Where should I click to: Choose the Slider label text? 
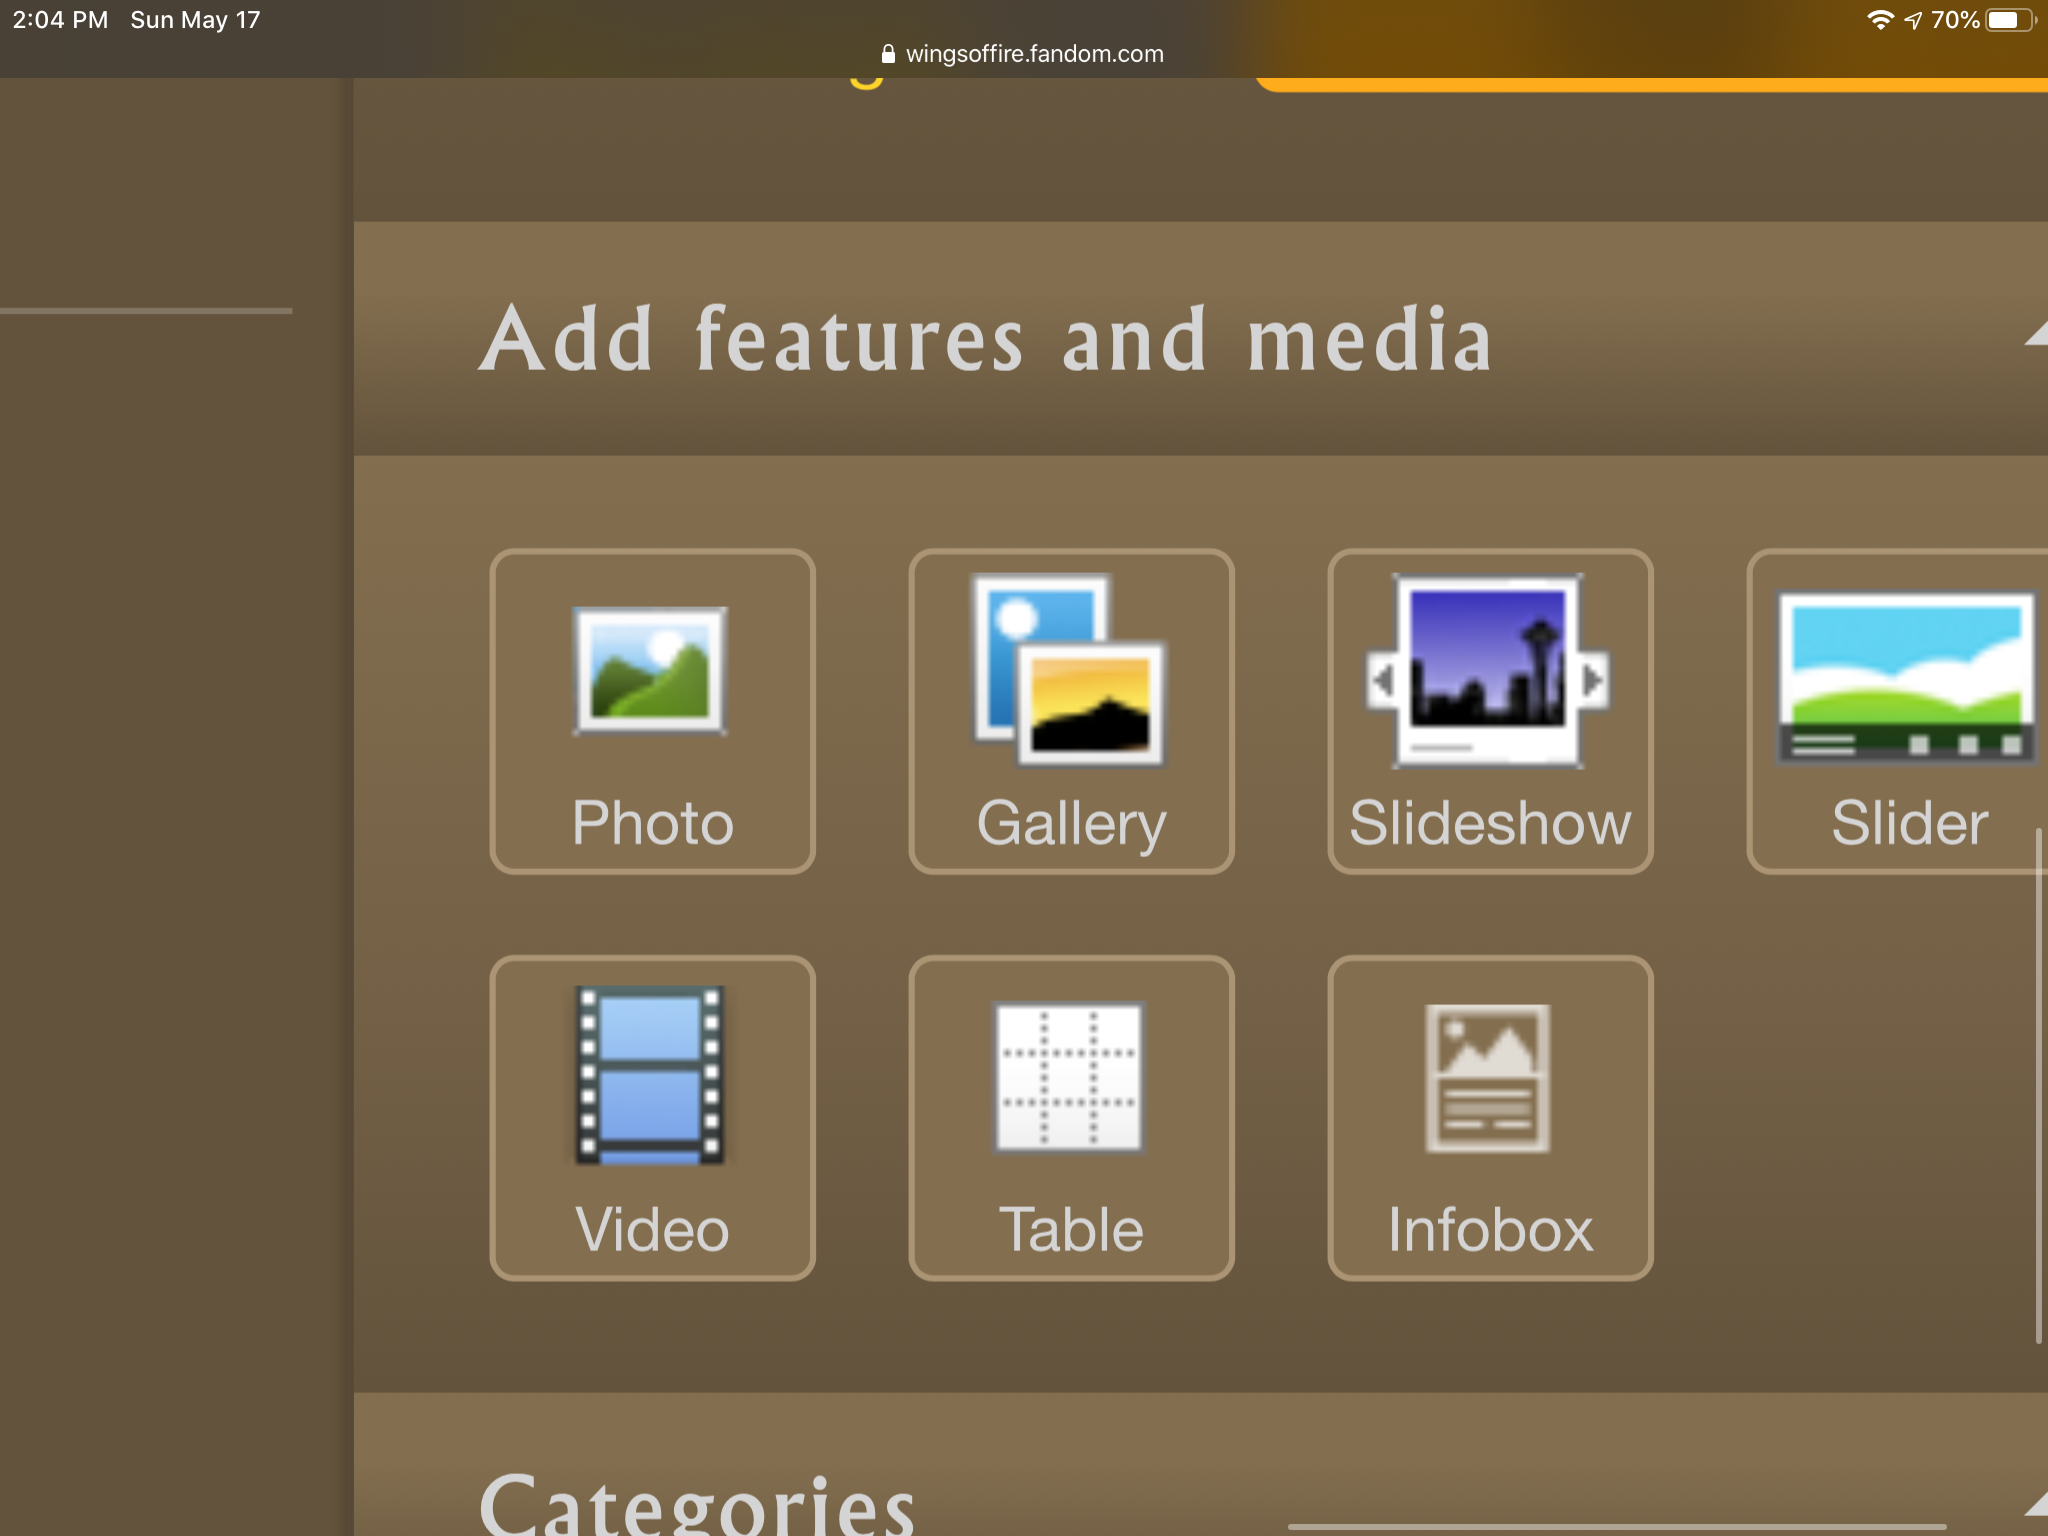coord(1909,823)
